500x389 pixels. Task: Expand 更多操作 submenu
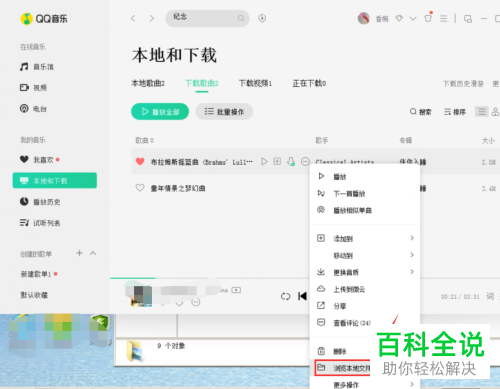(x=365, y=384)
